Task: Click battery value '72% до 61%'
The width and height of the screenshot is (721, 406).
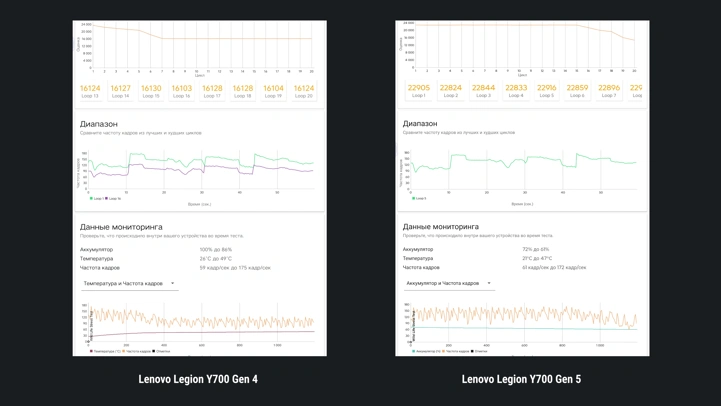Action: 536,249
